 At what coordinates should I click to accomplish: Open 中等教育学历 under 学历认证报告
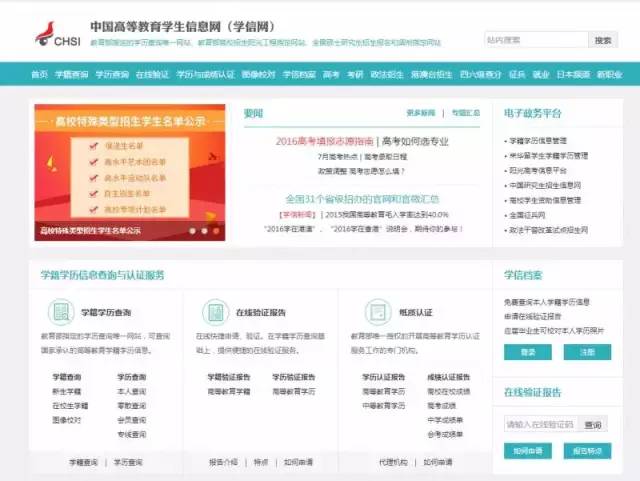(x=384, y=405)
